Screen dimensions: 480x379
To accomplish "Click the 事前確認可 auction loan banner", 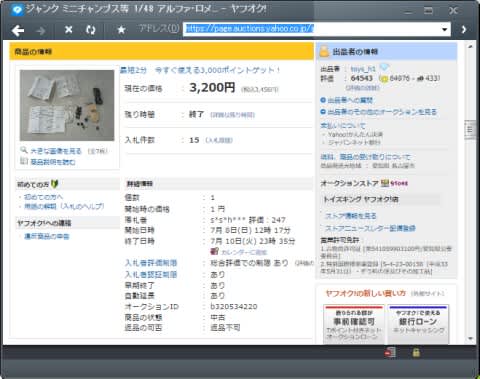I will pyautogui.click(x=353, y=324).
